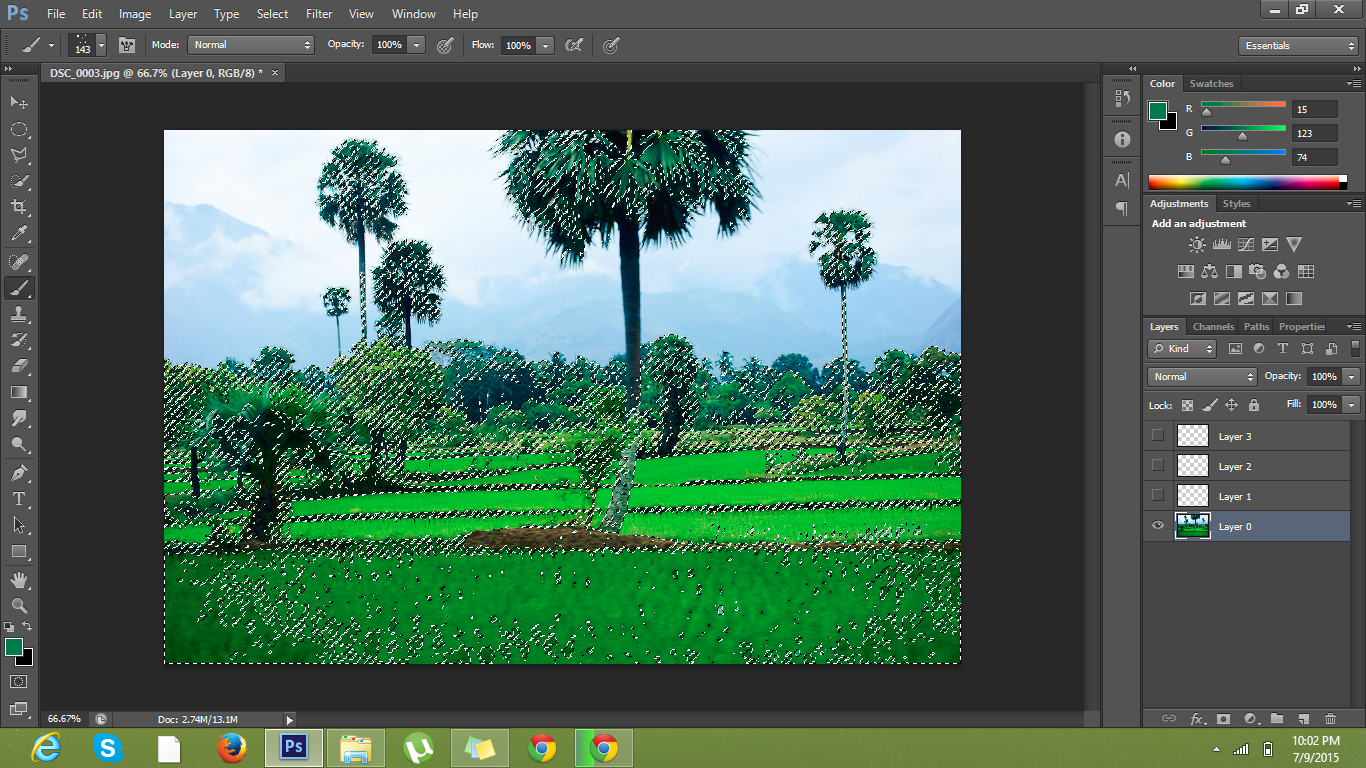The image size is (1366, 768).
Task: Switch to the Paths tab
Action: [1256, 326]
